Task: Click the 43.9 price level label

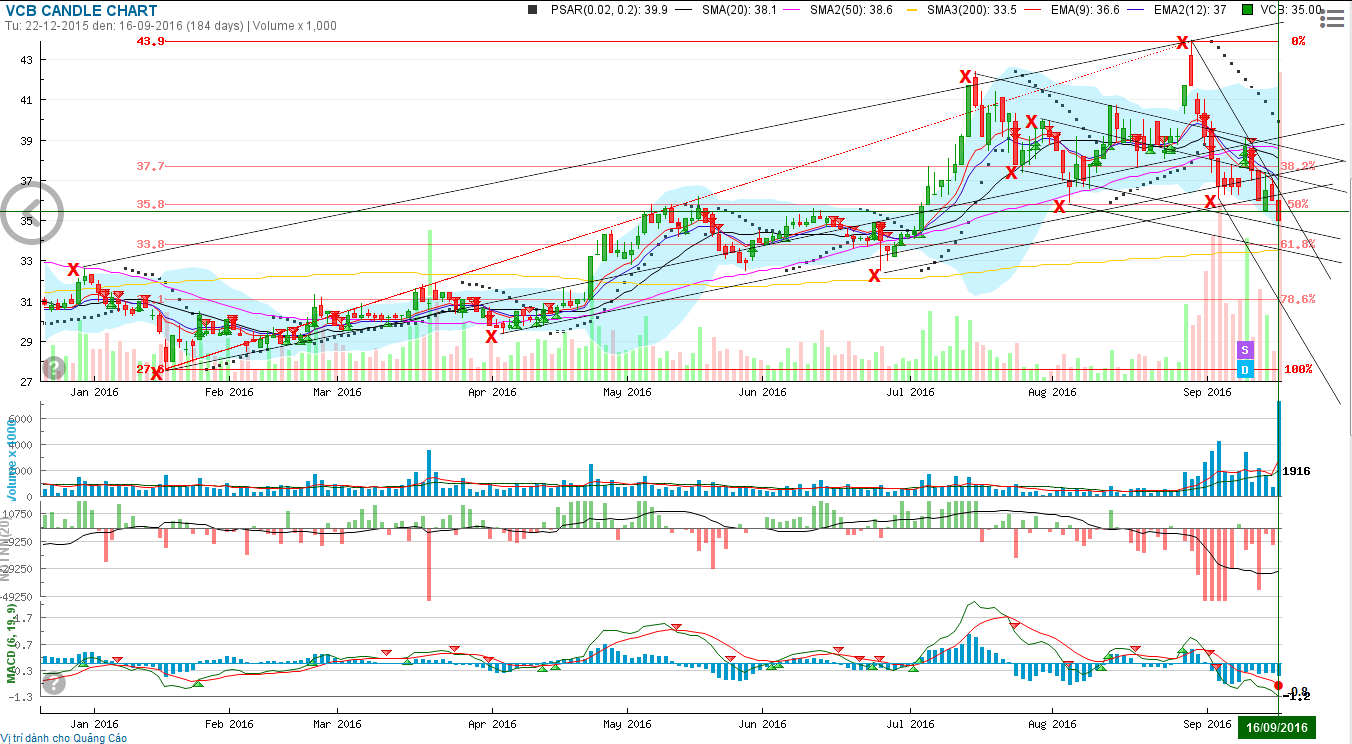Action: pyautogui.click(x=151, y=41)
